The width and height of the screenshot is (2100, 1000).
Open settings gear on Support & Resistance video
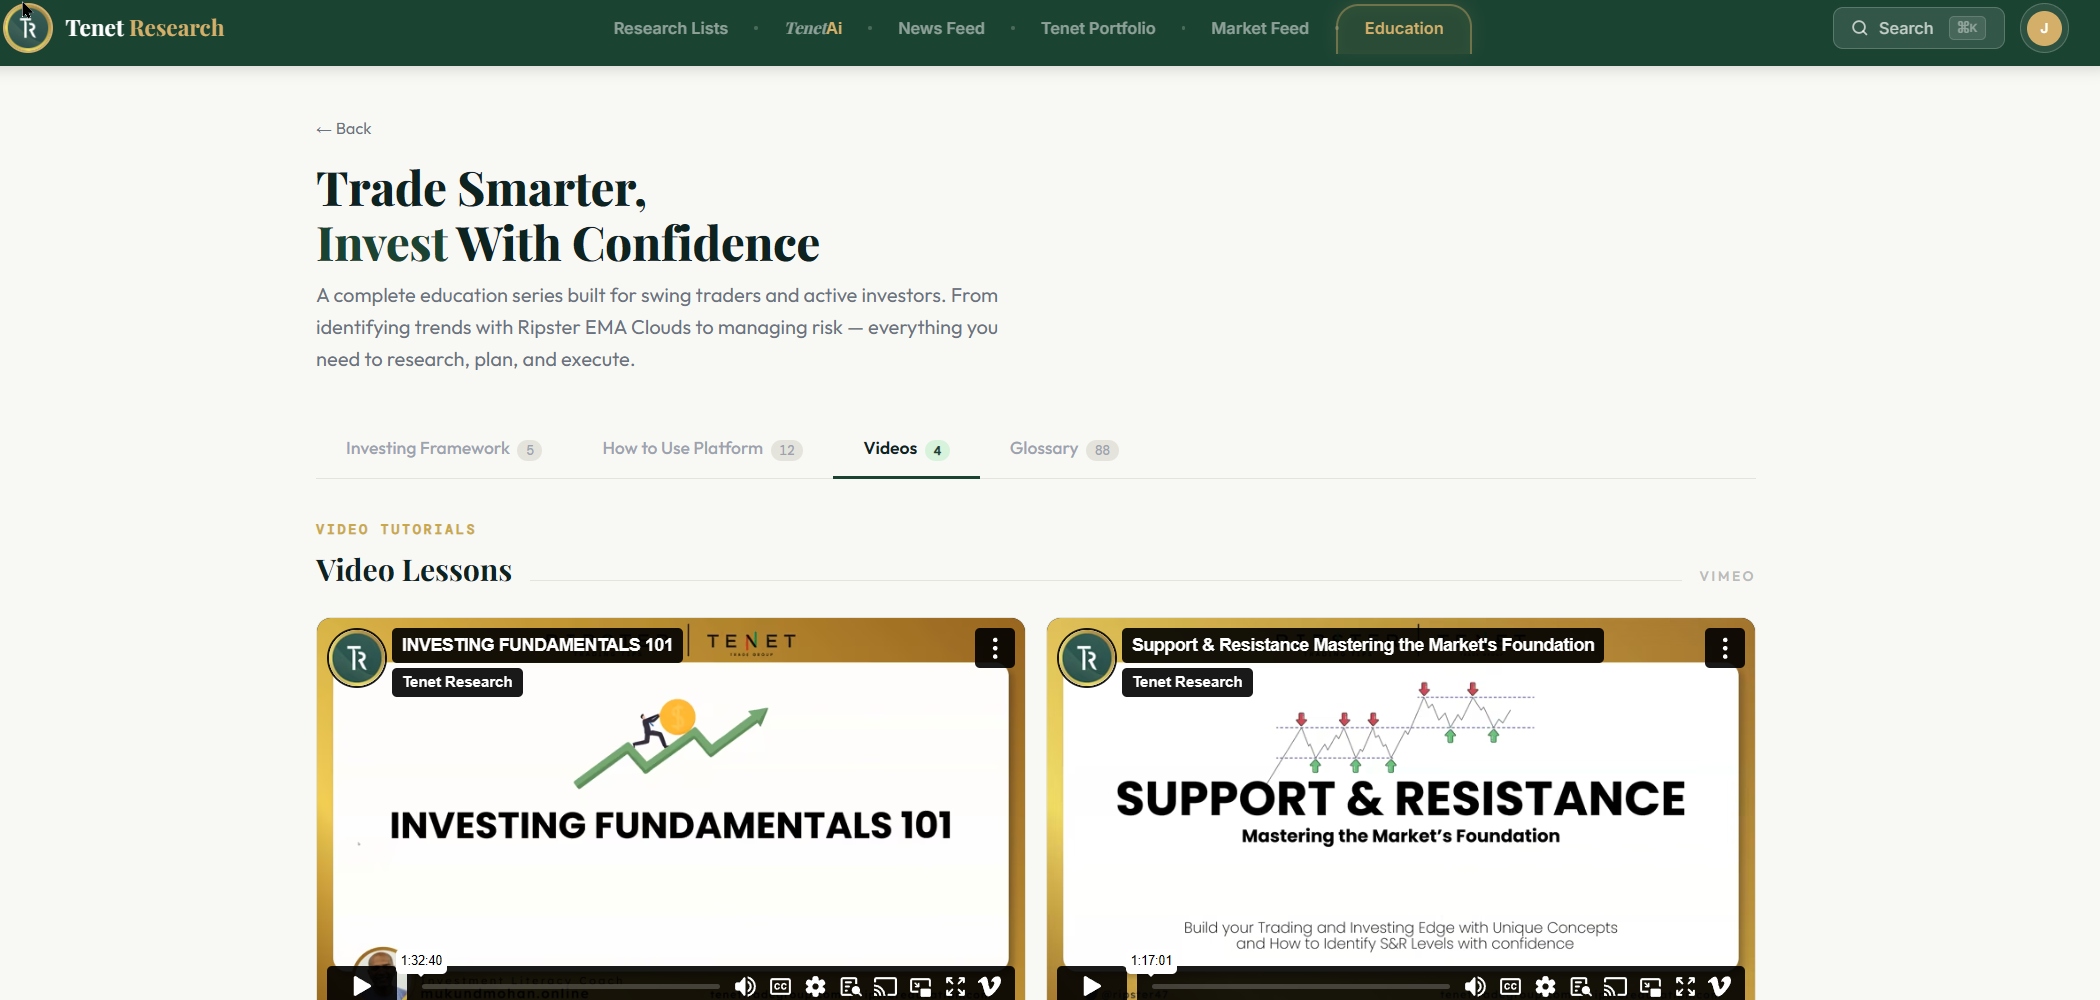pos(1546,987)
